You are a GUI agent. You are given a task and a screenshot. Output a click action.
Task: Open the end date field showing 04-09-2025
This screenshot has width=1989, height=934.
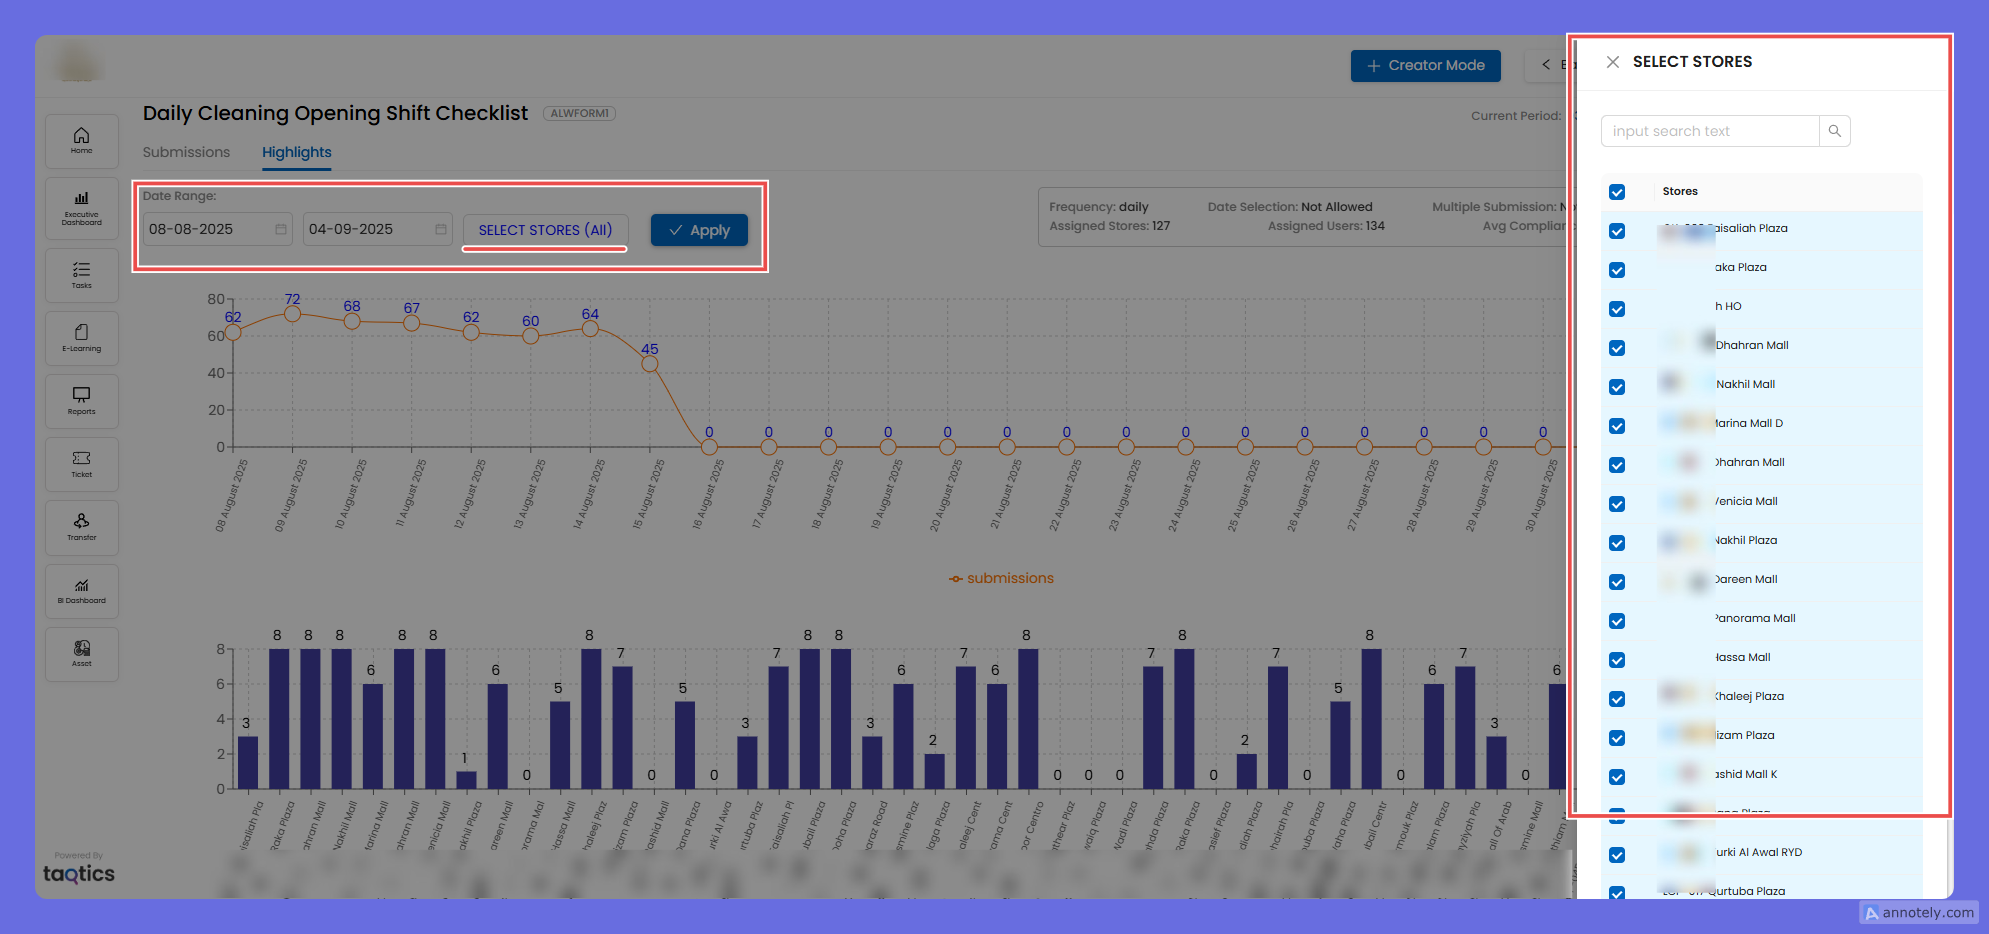[x=377, y=229]
